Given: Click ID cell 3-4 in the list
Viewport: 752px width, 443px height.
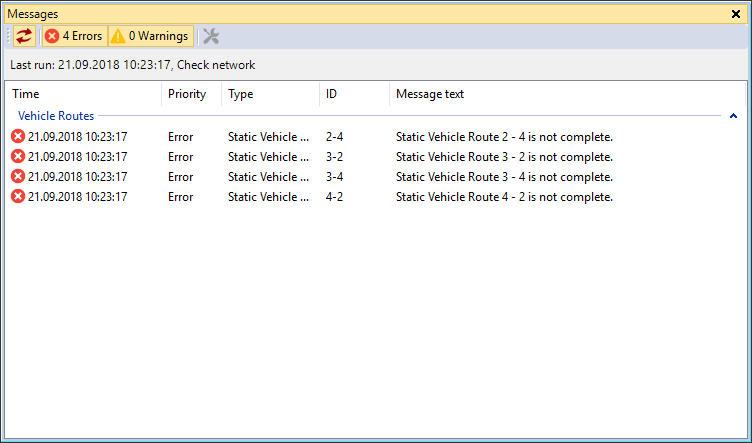Looking at the screenshot, I should click(336, 177).
